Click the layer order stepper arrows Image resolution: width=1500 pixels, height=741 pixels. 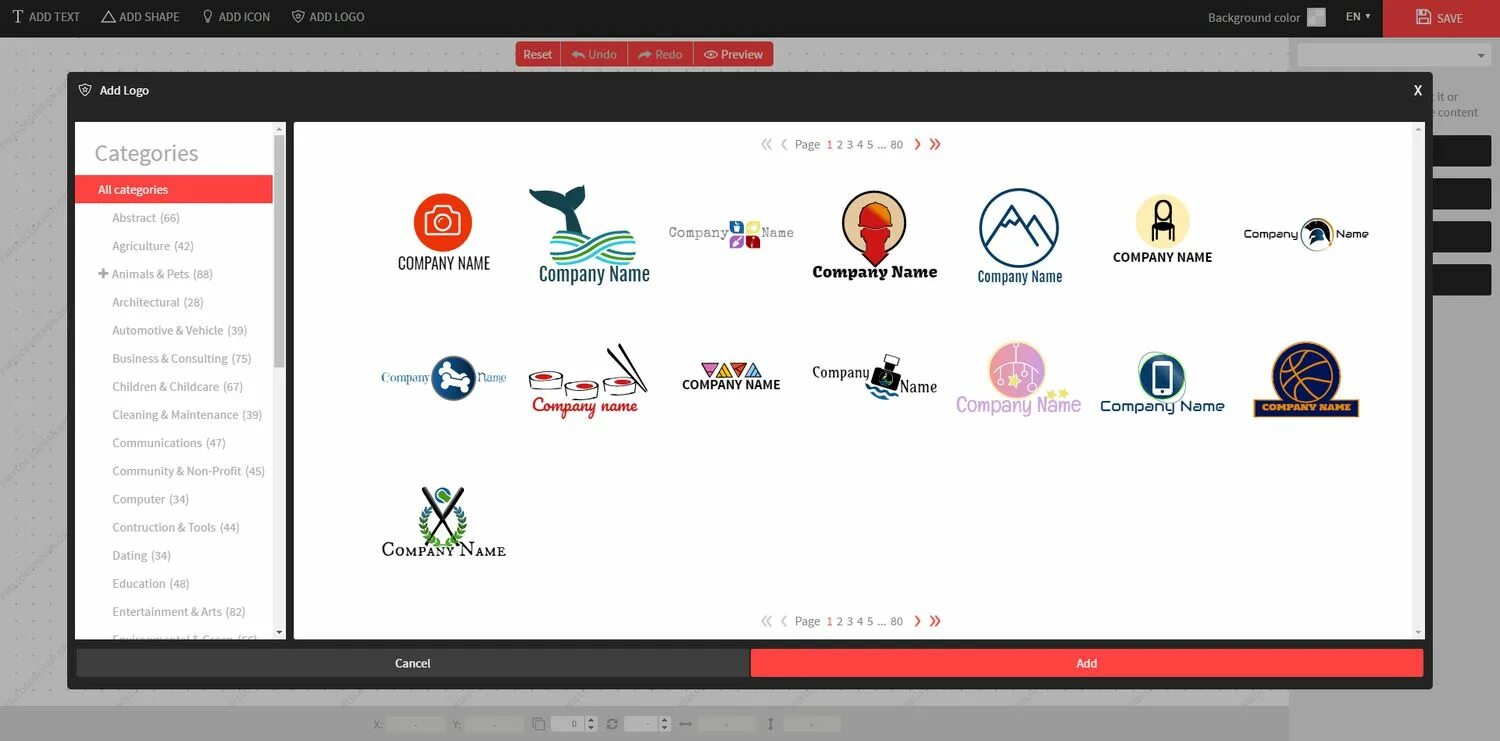(591, 723)
